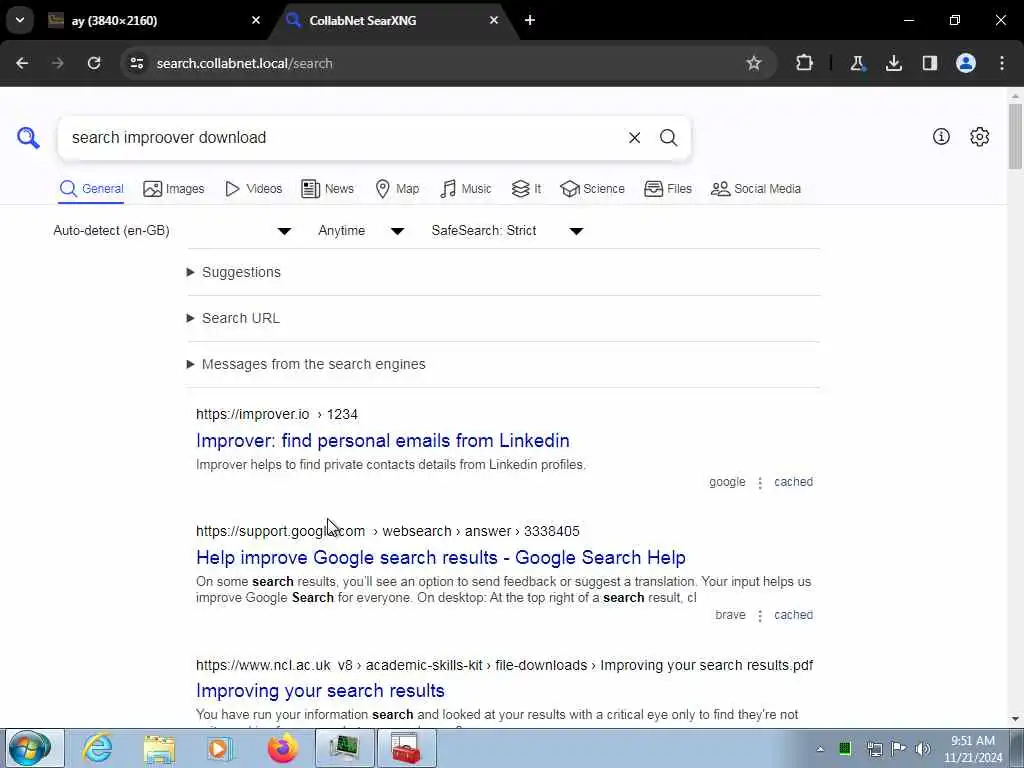The width and height of the screenshot is (1024, 768).
Task: Open SearXNG preferences gear
Action: (979, 136)
